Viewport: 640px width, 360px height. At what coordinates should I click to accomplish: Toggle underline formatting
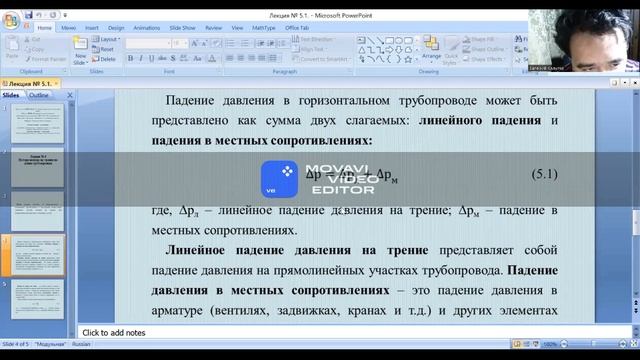pos(151,58)
